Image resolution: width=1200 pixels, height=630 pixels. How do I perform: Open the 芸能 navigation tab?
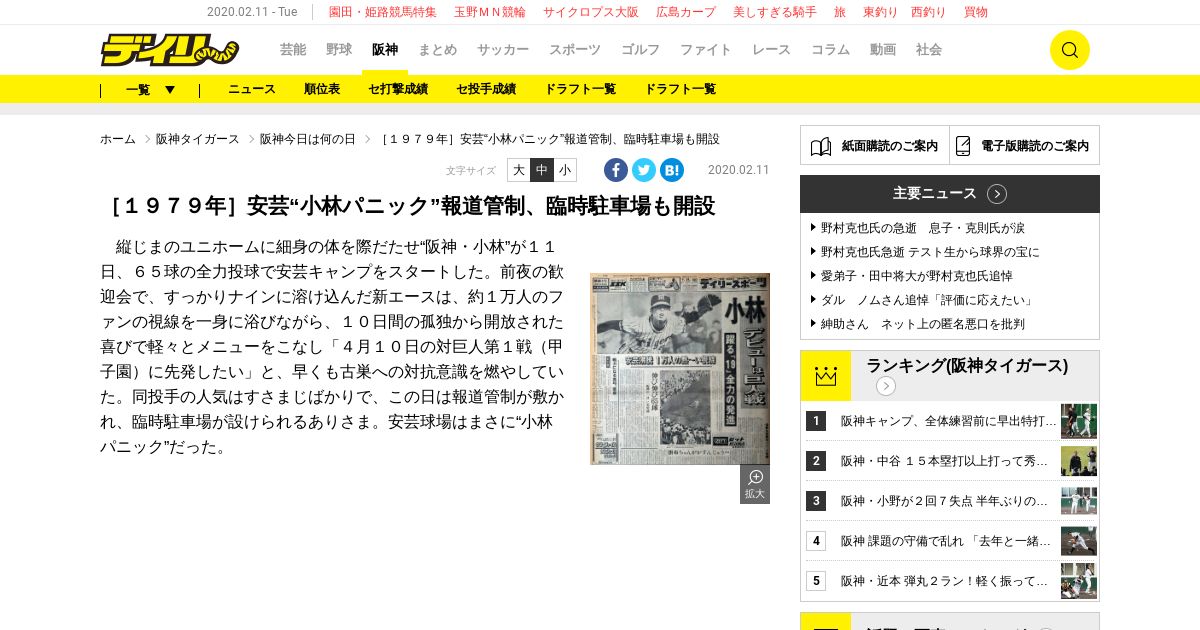[x=293, y=49]
